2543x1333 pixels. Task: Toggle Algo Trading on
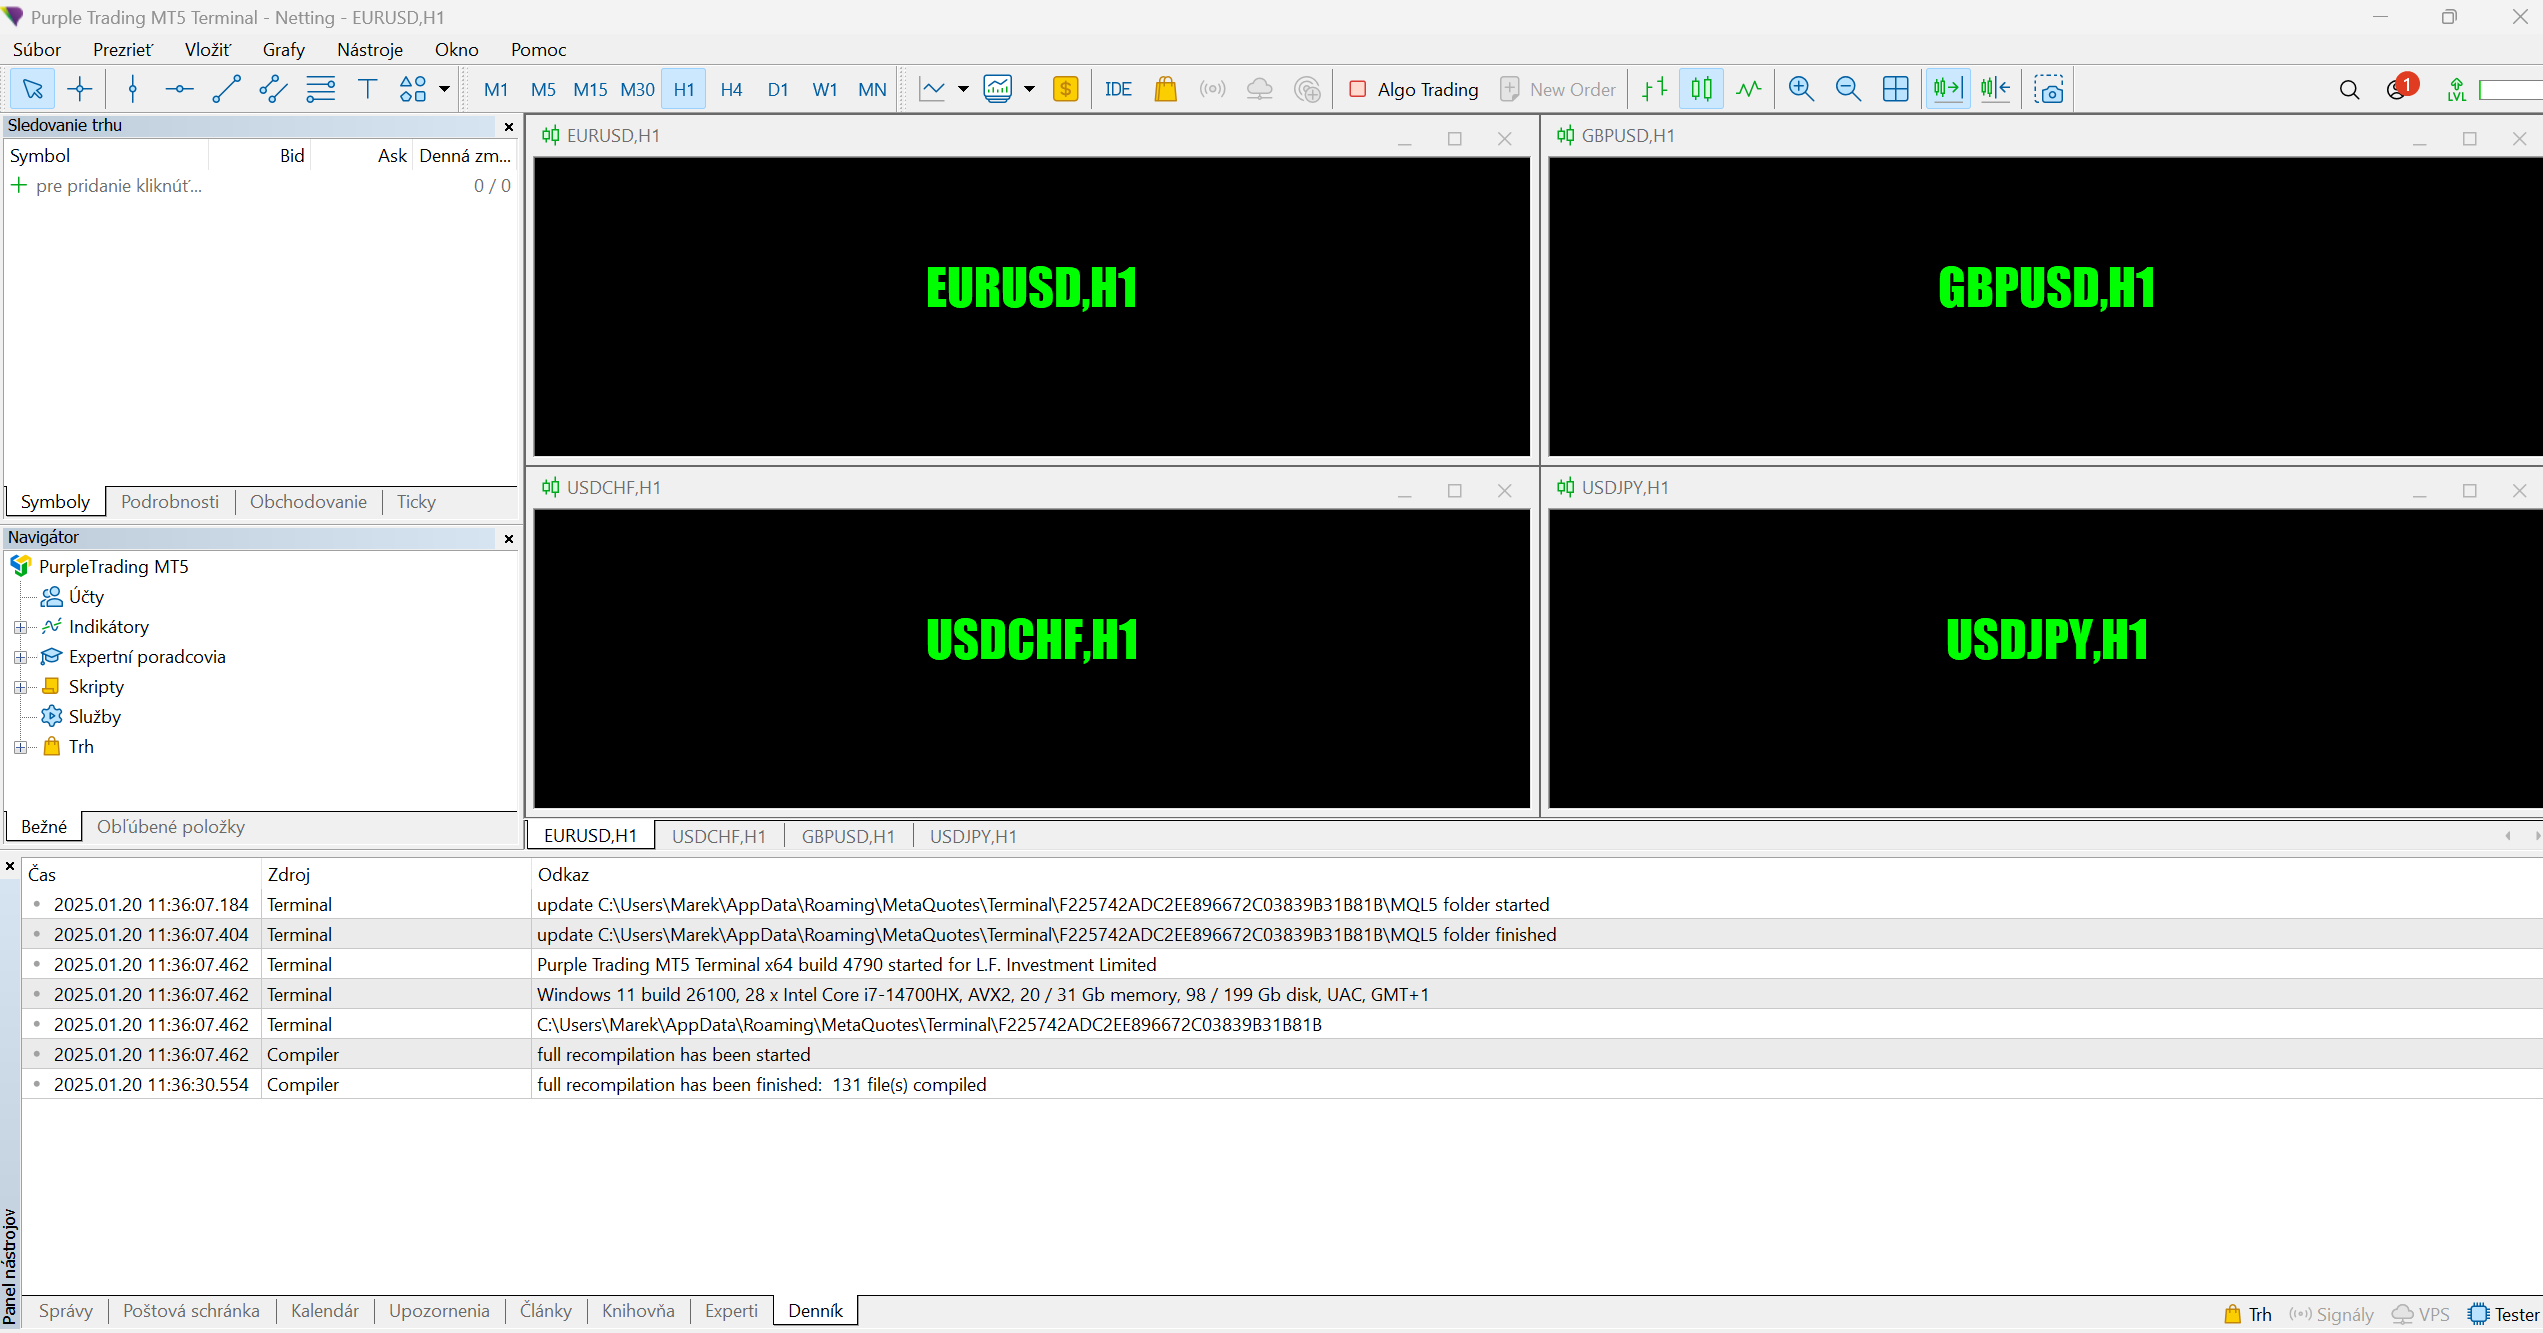(x=1414, y=89)
